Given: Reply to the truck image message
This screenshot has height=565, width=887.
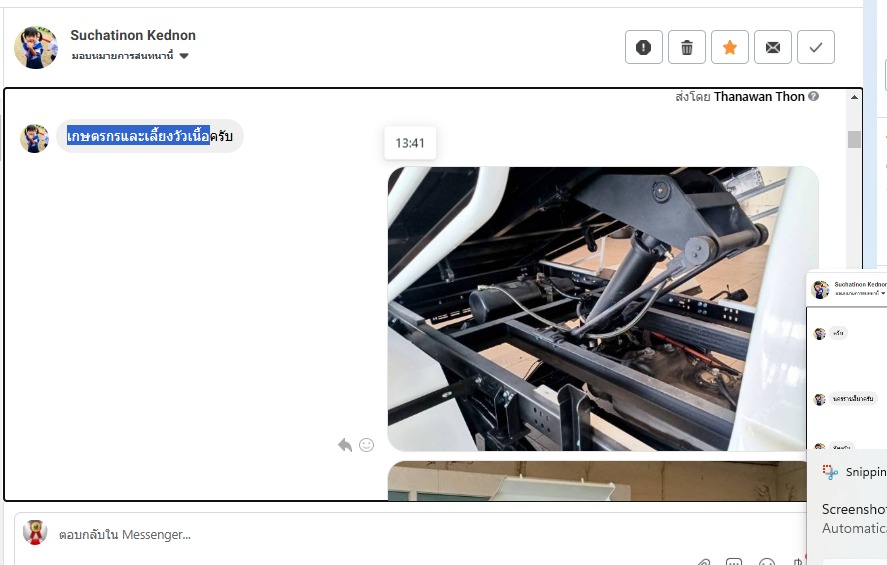Looking at the screenshot, I should click(x=345, y=445).
